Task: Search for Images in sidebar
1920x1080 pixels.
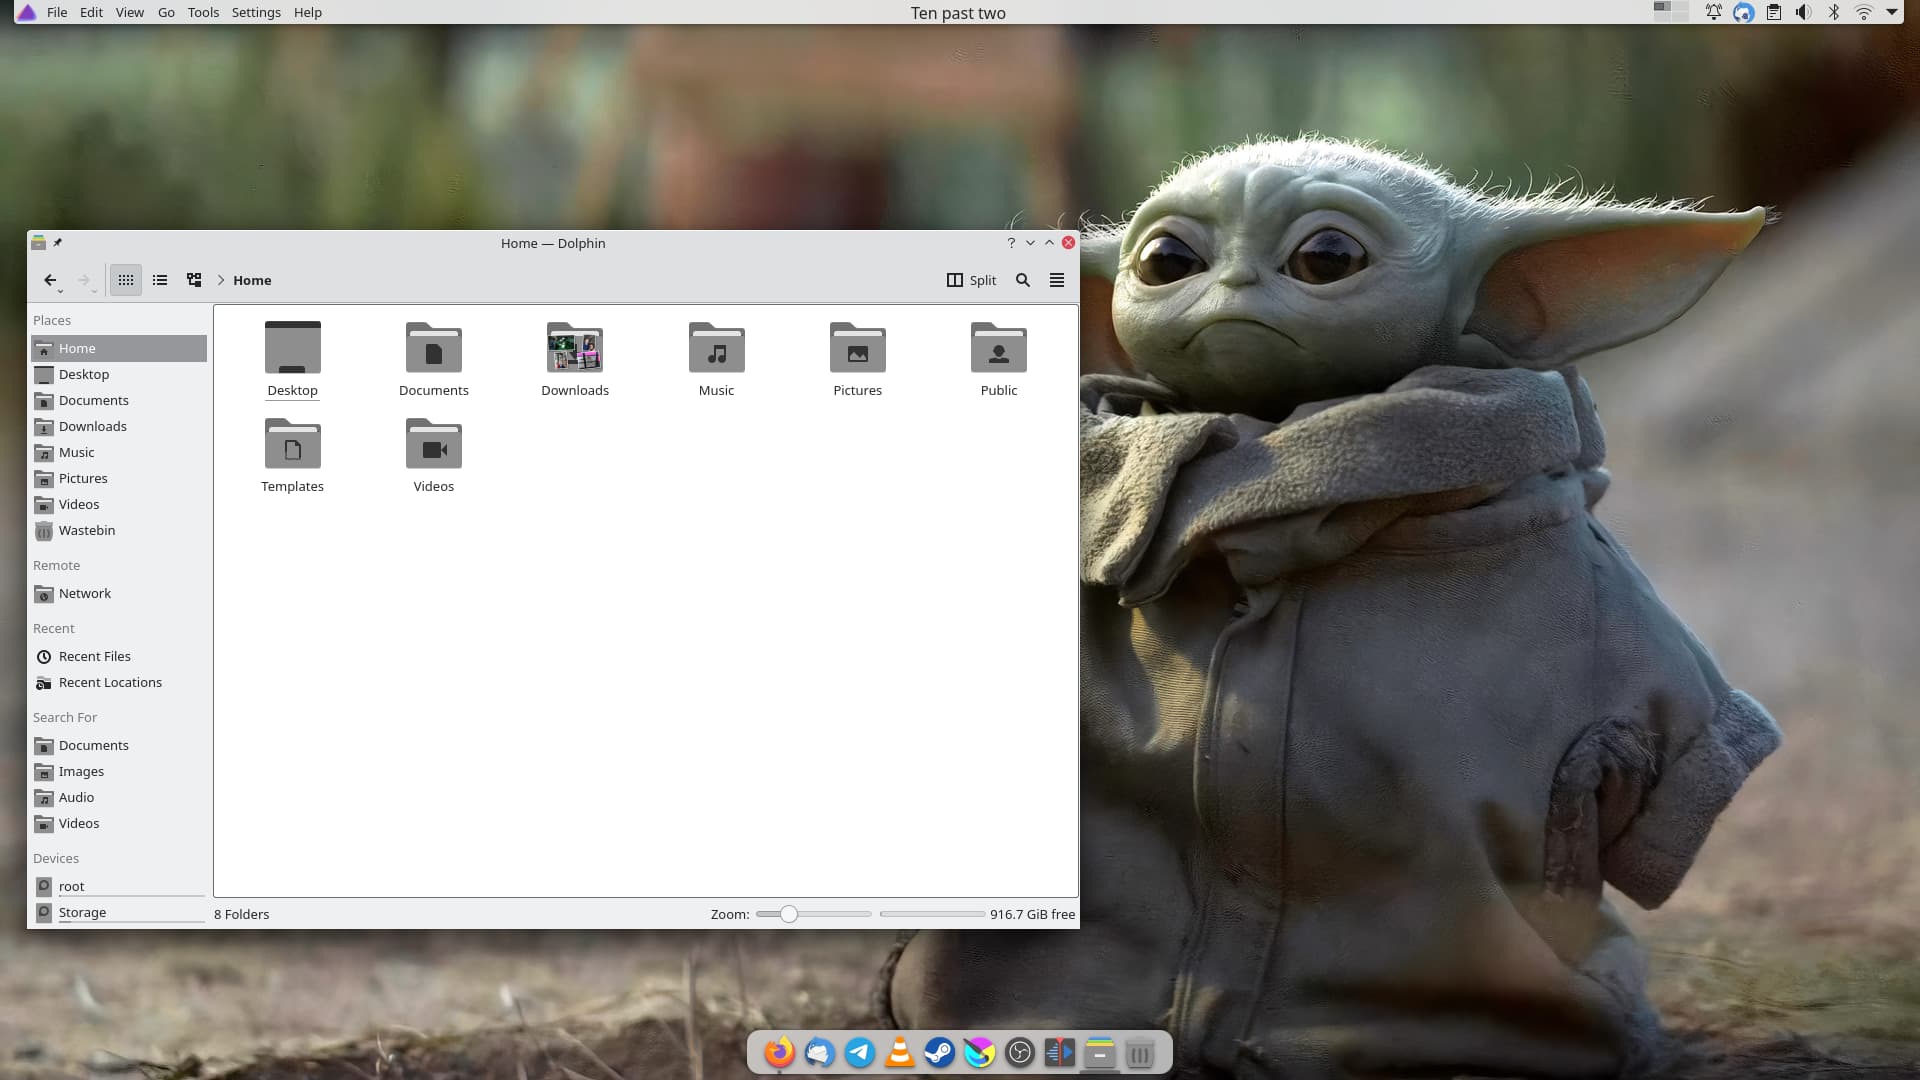Action: click(119, 771)
